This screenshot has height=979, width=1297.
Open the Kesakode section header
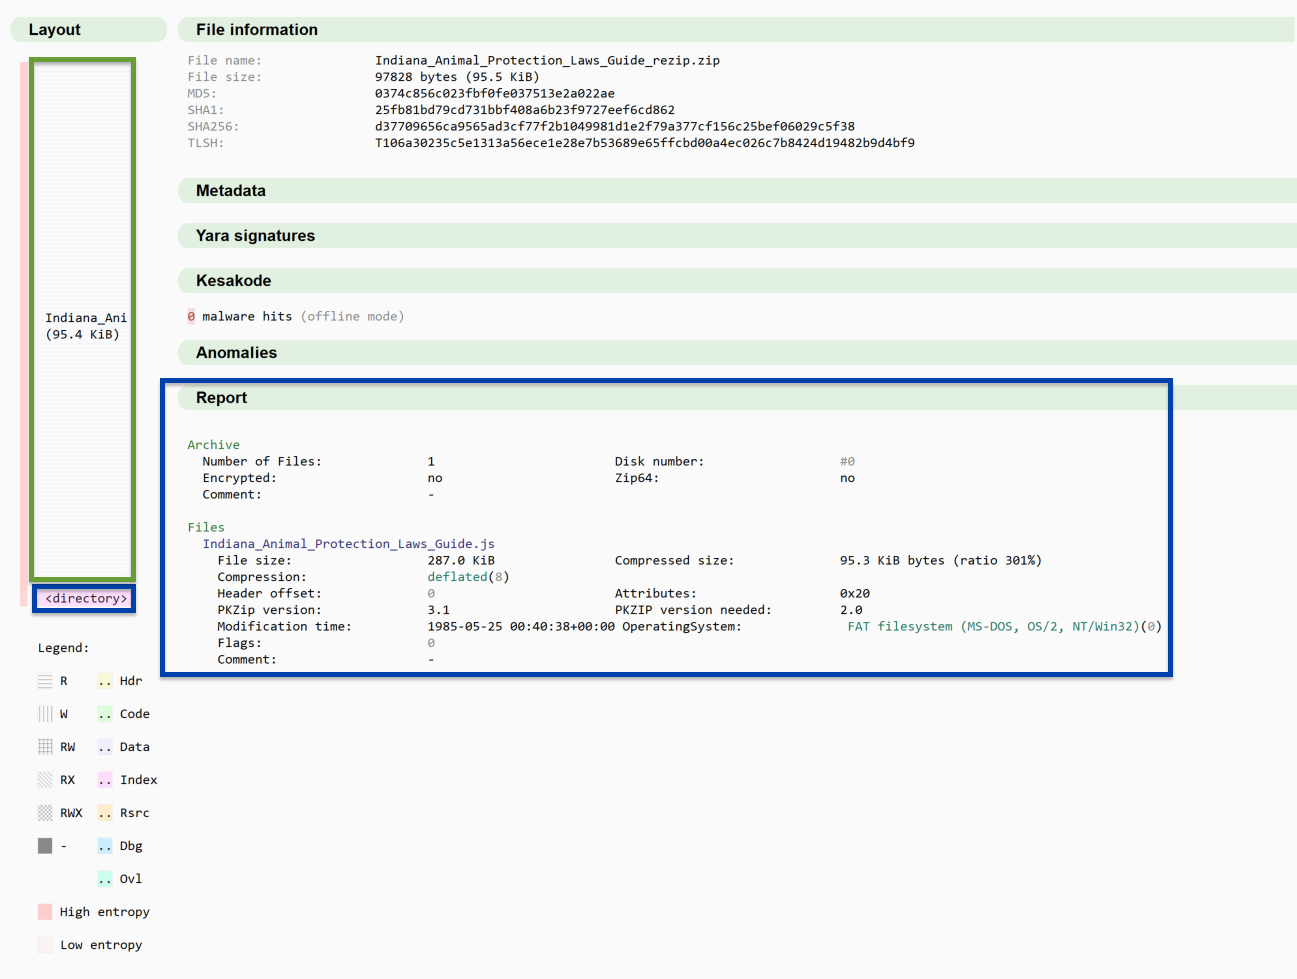pos(234,280)
